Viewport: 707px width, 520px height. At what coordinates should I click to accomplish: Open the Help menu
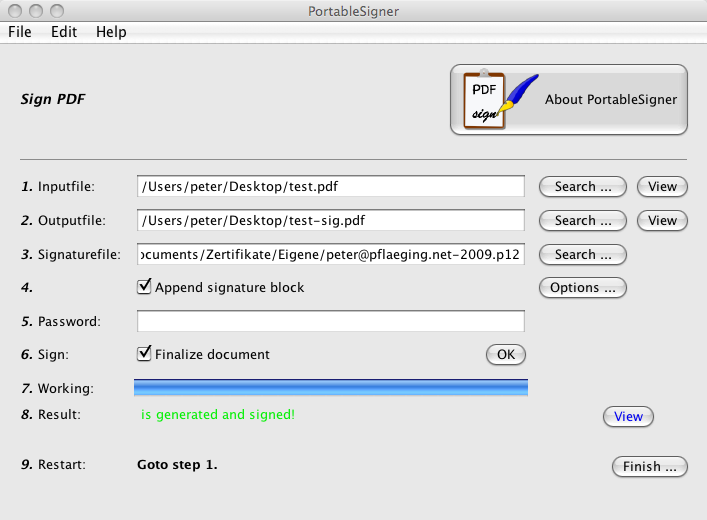coord(111,32)
